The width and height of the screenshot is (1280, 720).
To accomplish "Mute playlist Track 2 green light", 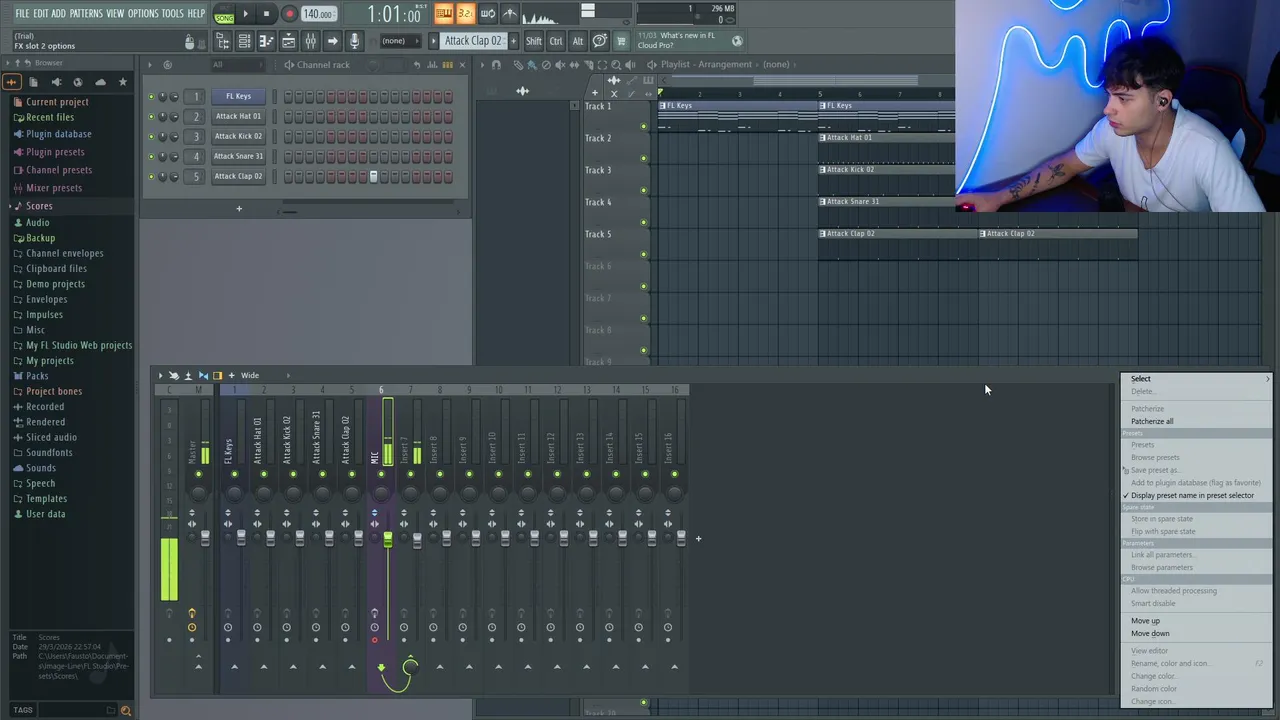I will click(644, 159).
